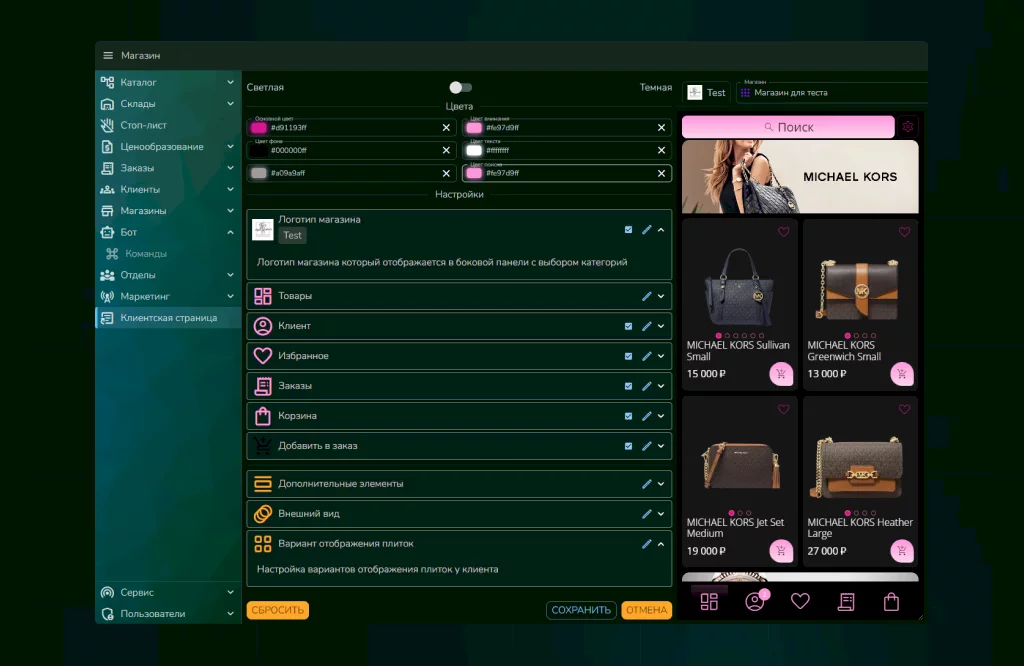Expand the Склады sidebar section
Viewport: 1024px width, 666px height.
pyautogui.click(x=231, y=104)
